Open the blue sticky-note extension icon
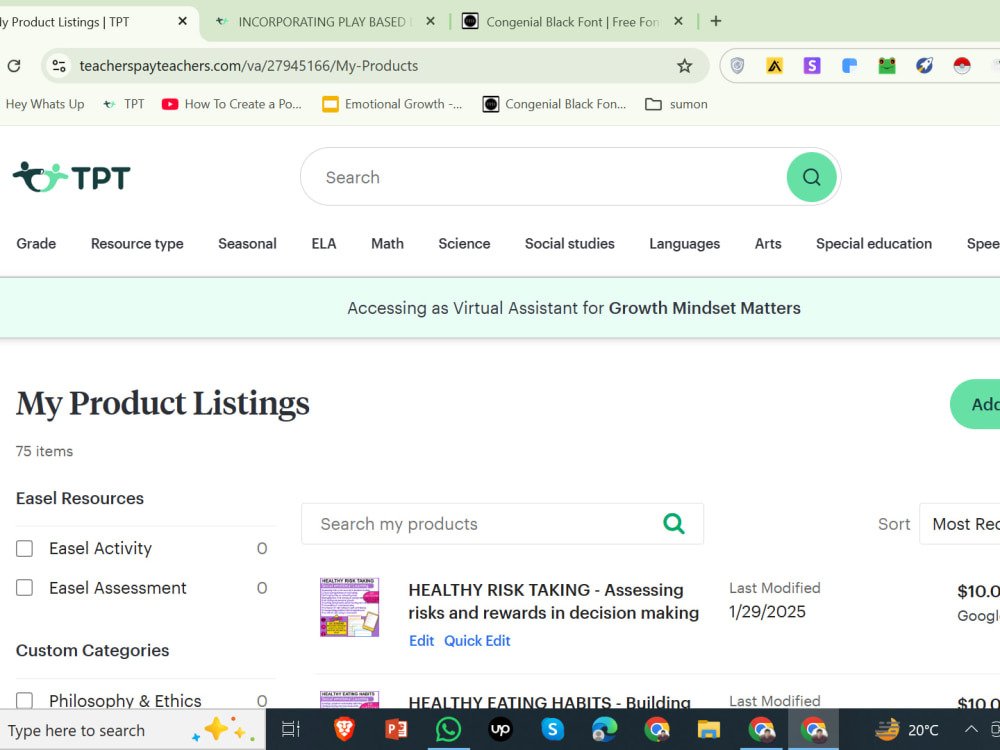Screen dimensions: 1000x750 coord(849,66)
